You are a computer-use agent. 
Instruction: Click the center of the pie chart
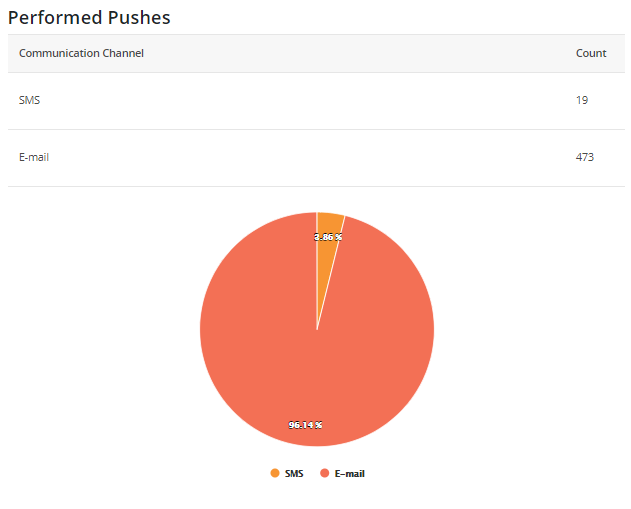click(x=317, y=329)
